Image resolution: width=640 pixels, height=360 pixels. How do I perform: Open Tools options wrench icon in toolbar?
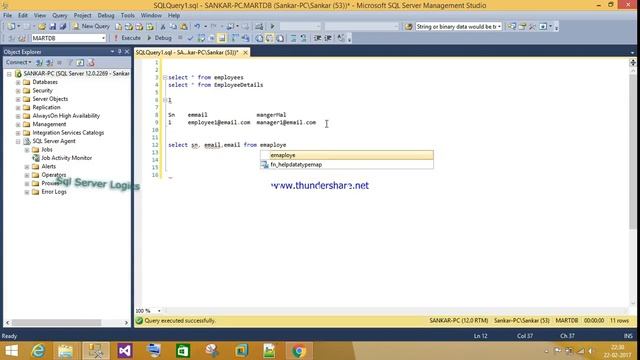pos(532,27)
